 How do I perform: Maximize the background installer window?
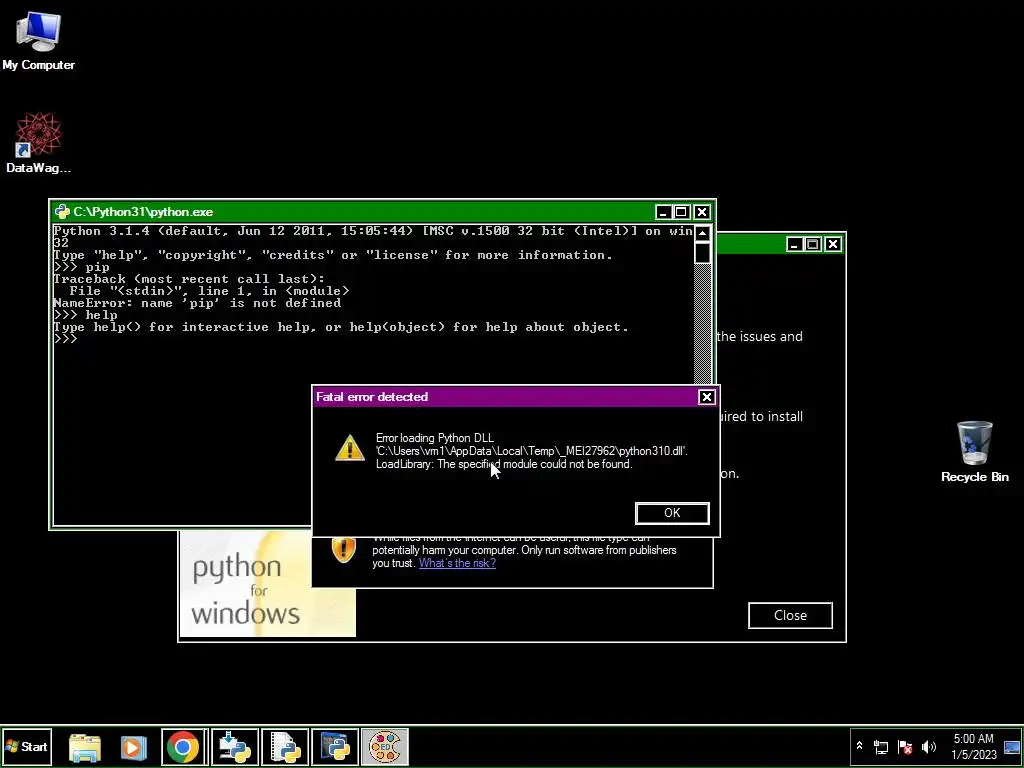[x=812, y=244]
